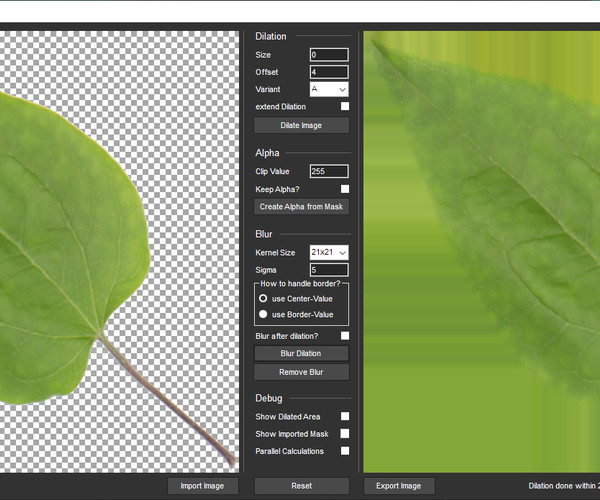Click the dilated result image preview
The width and height of the screenshot is (600, 500).
coord(481,252)
